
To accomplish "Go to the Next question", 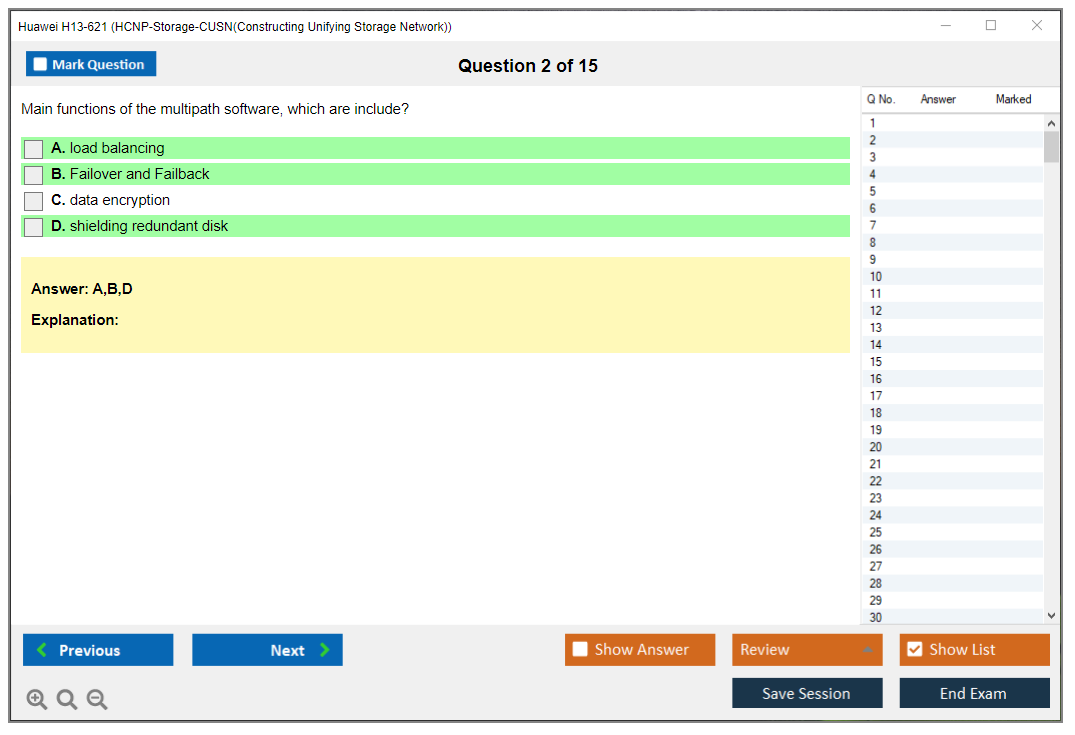I will pos(267,650).
